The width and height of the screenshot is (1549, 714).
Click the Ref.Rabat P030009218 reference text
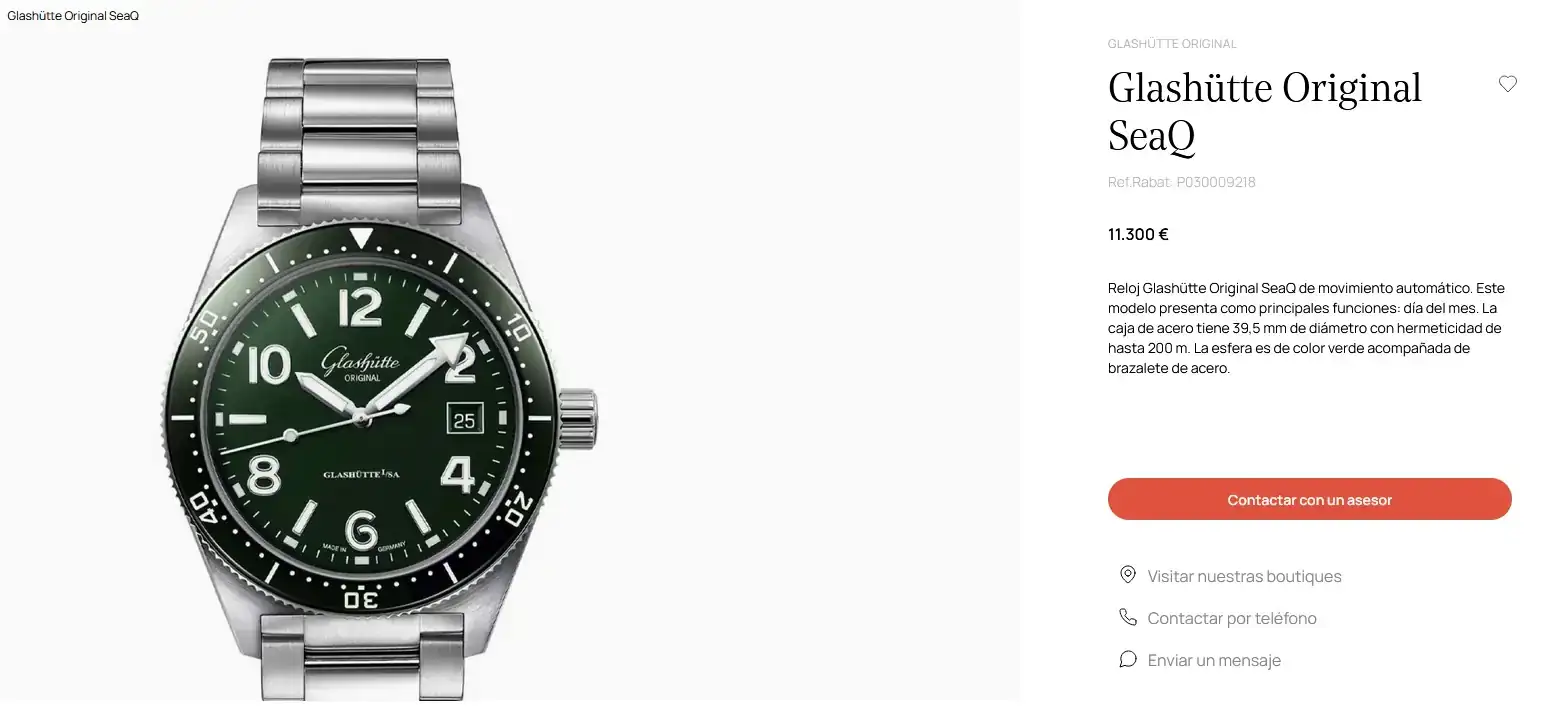tap(1181, 183)
